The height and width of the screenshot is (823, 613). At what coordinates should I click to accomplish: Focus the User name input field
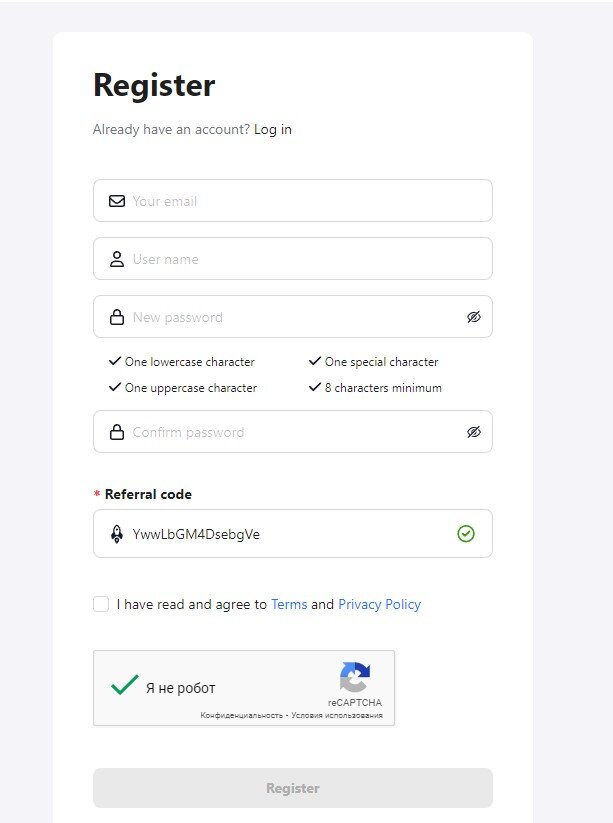[300, 259]
